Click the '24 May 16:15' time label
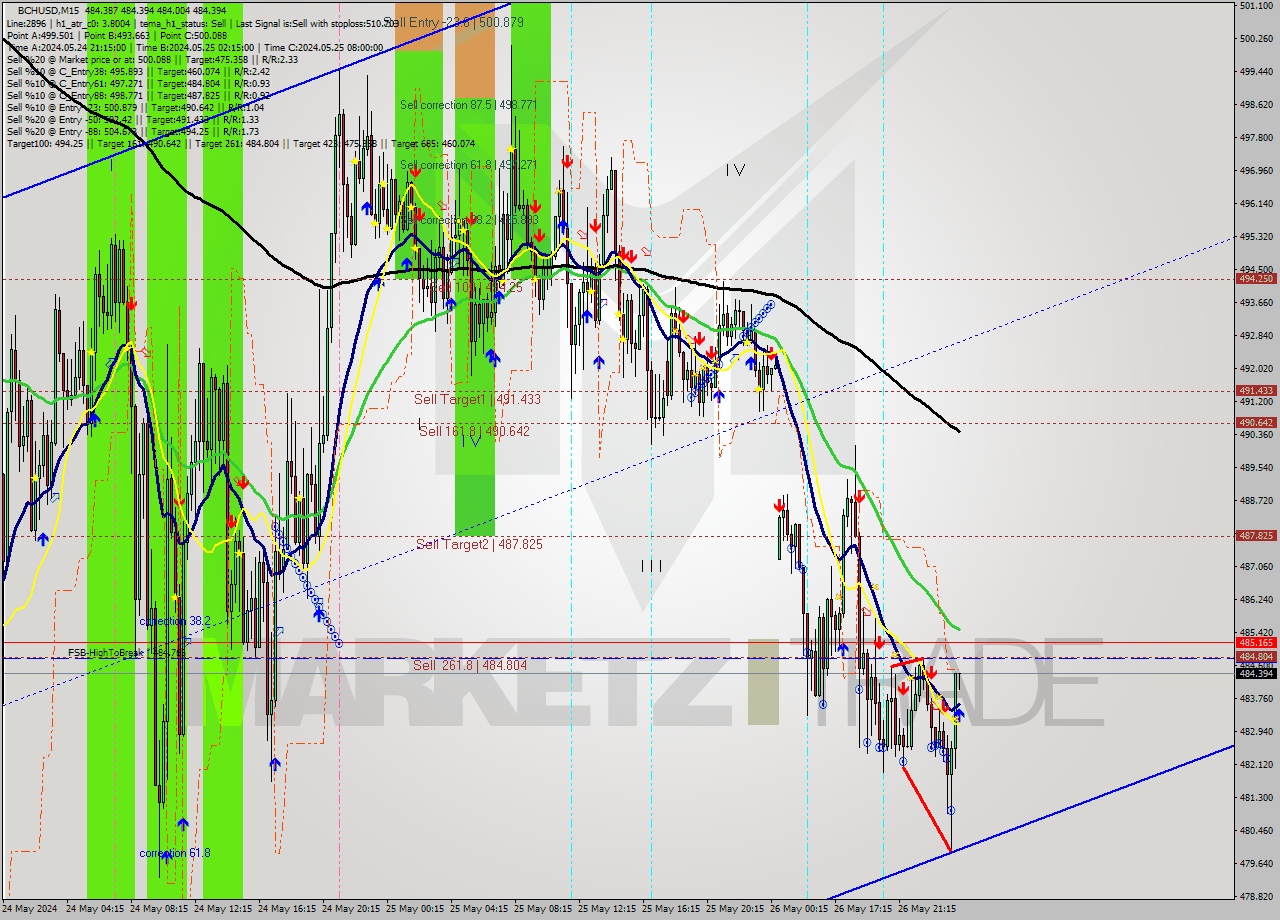Image resolution: width=1280 pixels, height=920 pixels. click(286, 910)
